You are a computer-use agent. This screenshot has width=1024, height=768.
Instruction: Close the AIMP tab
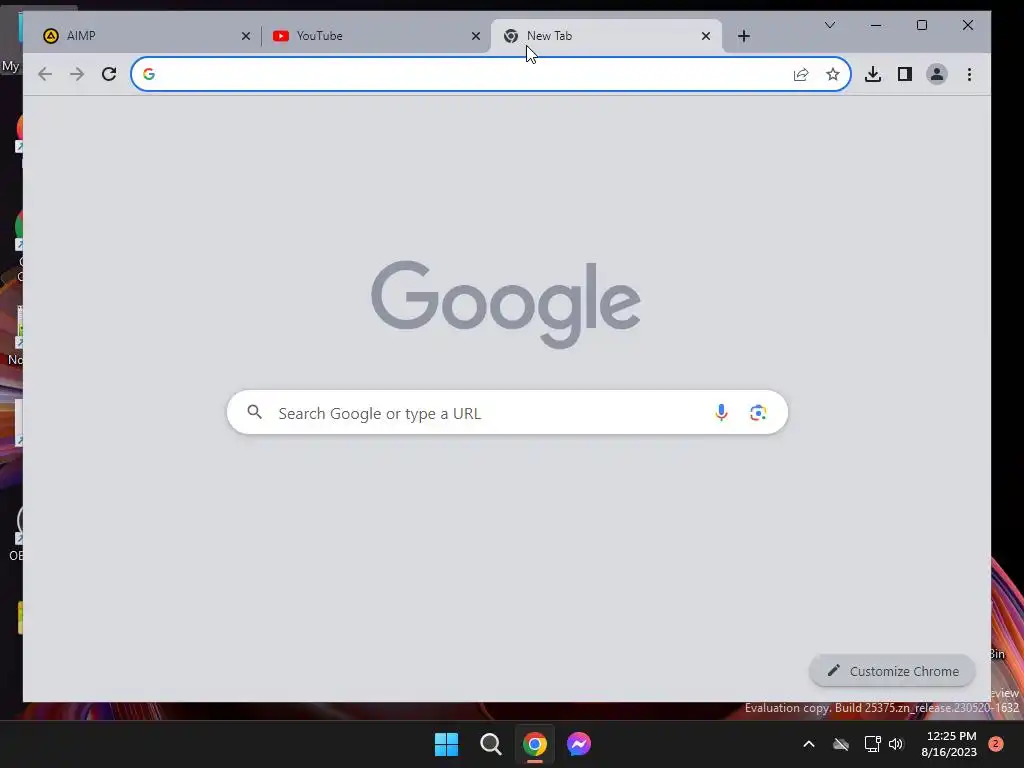point(246,36)
